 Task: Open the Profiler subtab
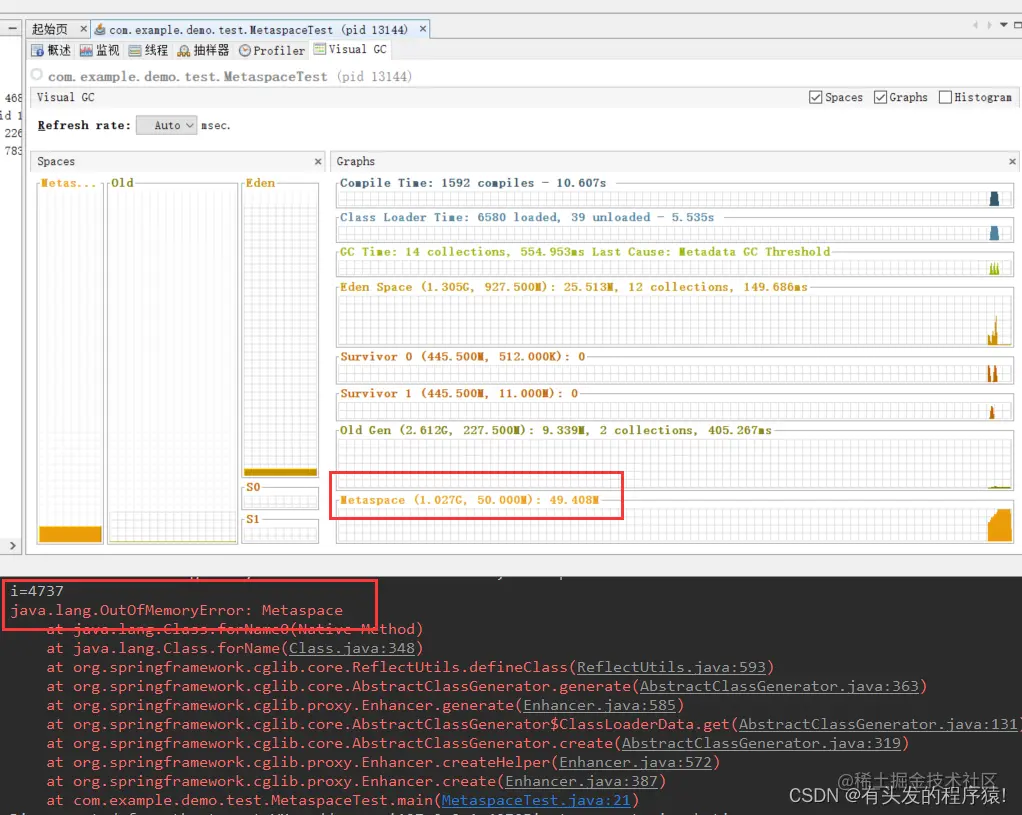[x=272, y=50]
